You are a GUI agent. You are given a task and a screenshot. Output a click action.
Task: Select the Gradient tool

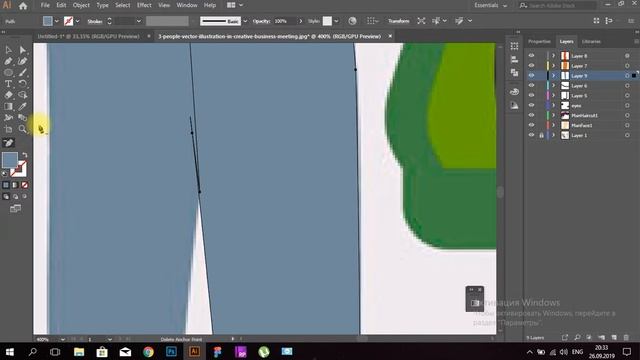(9, 107)
